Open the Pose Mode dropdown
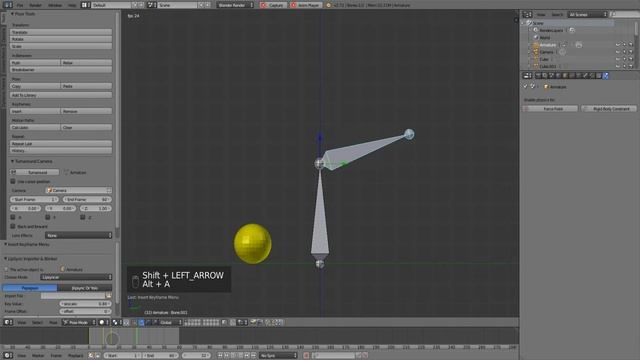This screenshot has height=360, width=640. click(79, 322)
